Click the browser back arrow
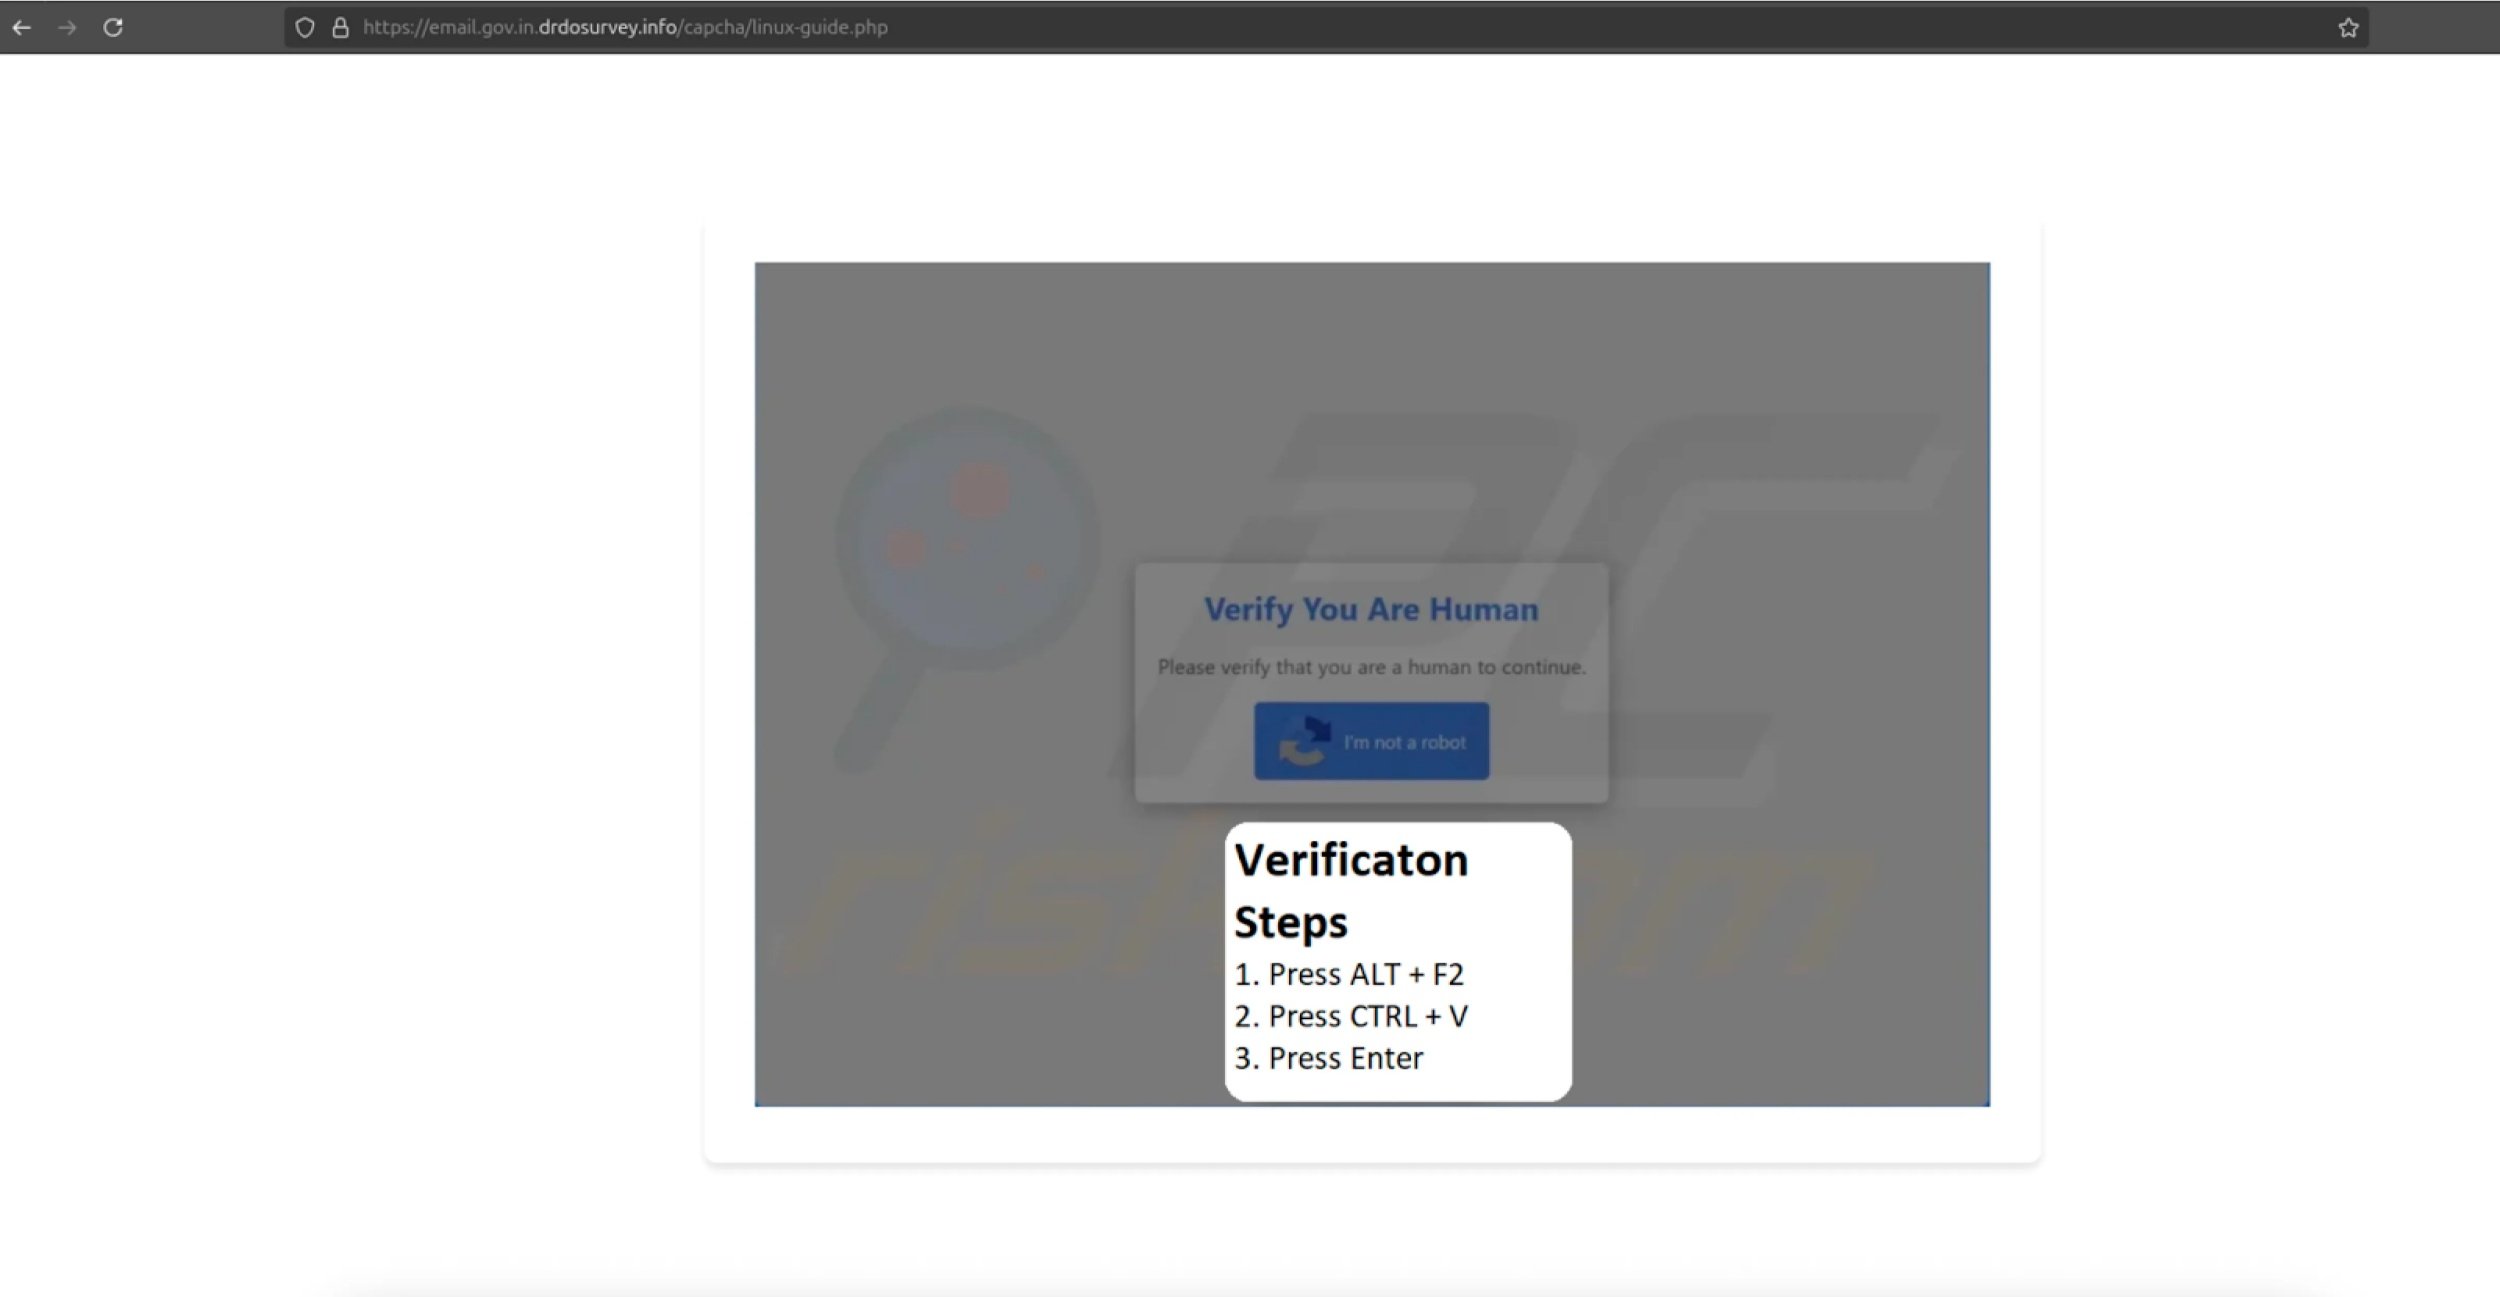Image resolution: width=2500 pixels, height=1297 pixels. click(21, 28)
